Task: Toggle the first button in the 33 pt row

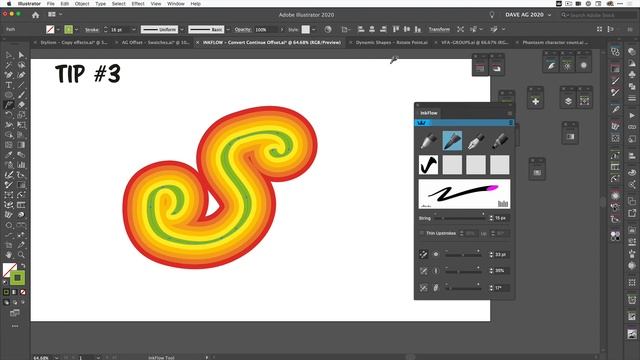Action: 423,254
